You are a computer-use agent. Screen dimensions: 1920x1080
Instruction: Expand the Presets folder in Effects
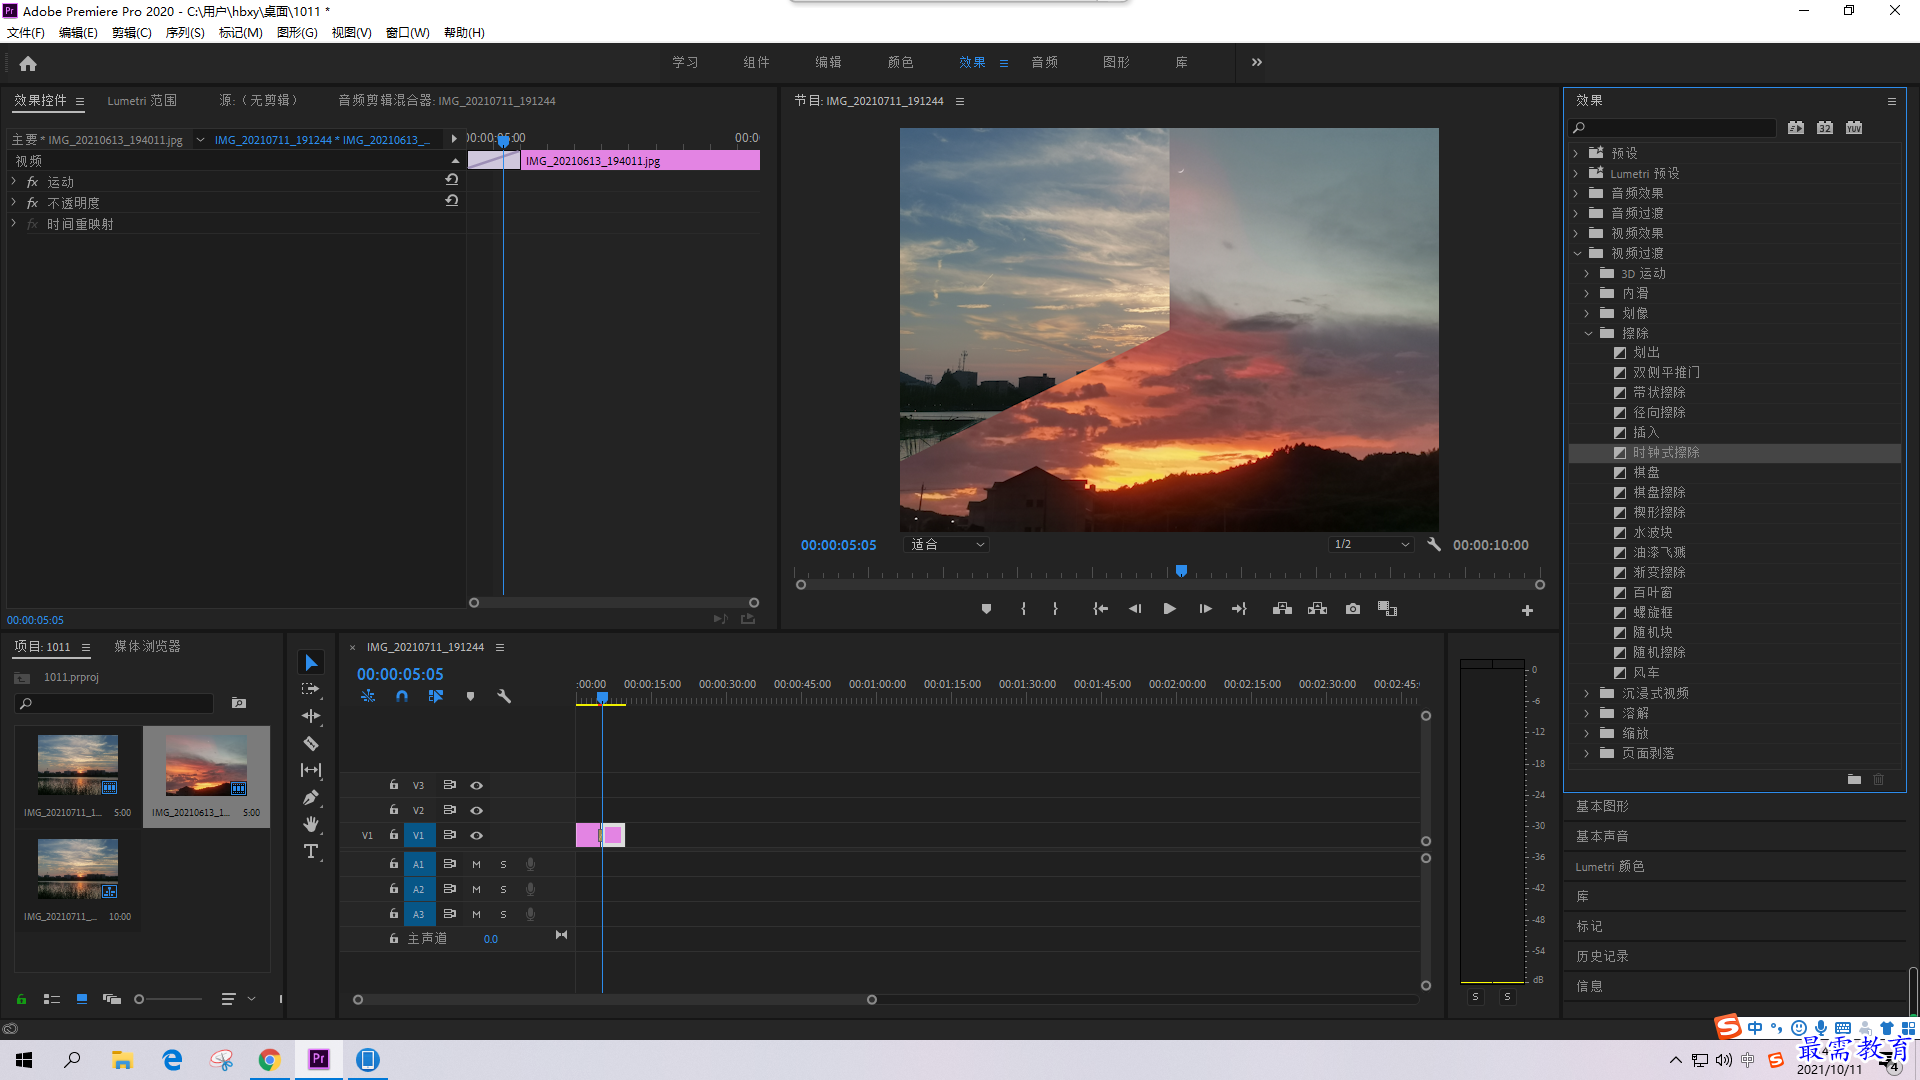coord(1577,153)
